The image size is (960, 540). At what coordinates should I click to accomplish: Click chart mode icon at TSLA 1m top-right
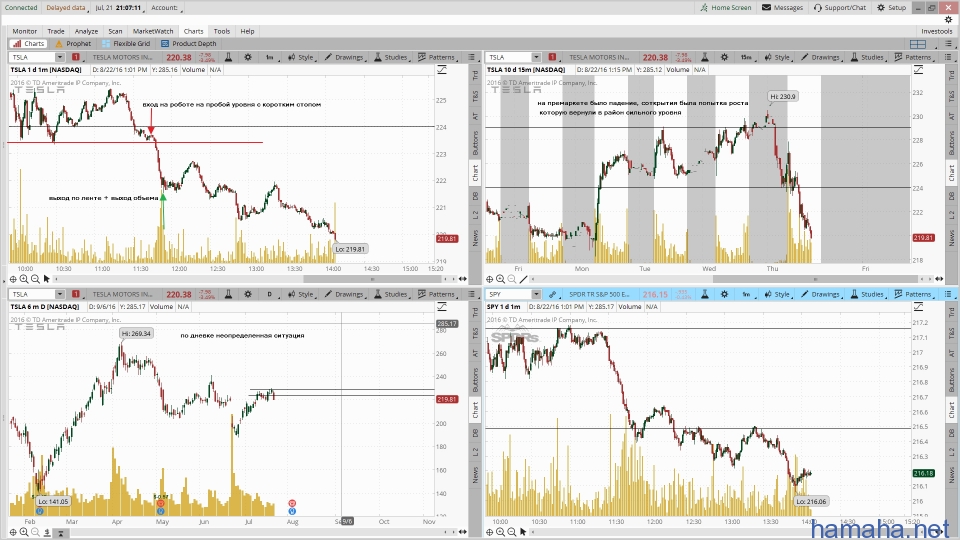[441, 70]
